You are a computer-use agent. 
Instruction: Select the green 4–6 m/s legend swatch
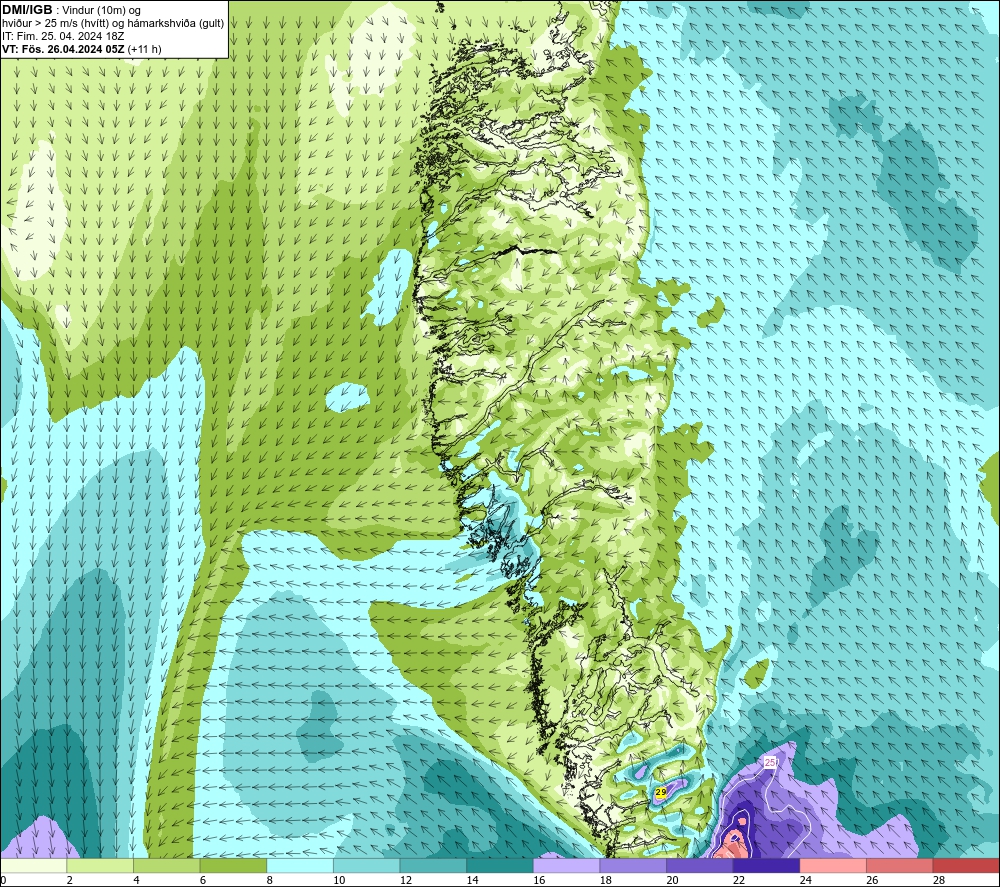click(166, 865)
